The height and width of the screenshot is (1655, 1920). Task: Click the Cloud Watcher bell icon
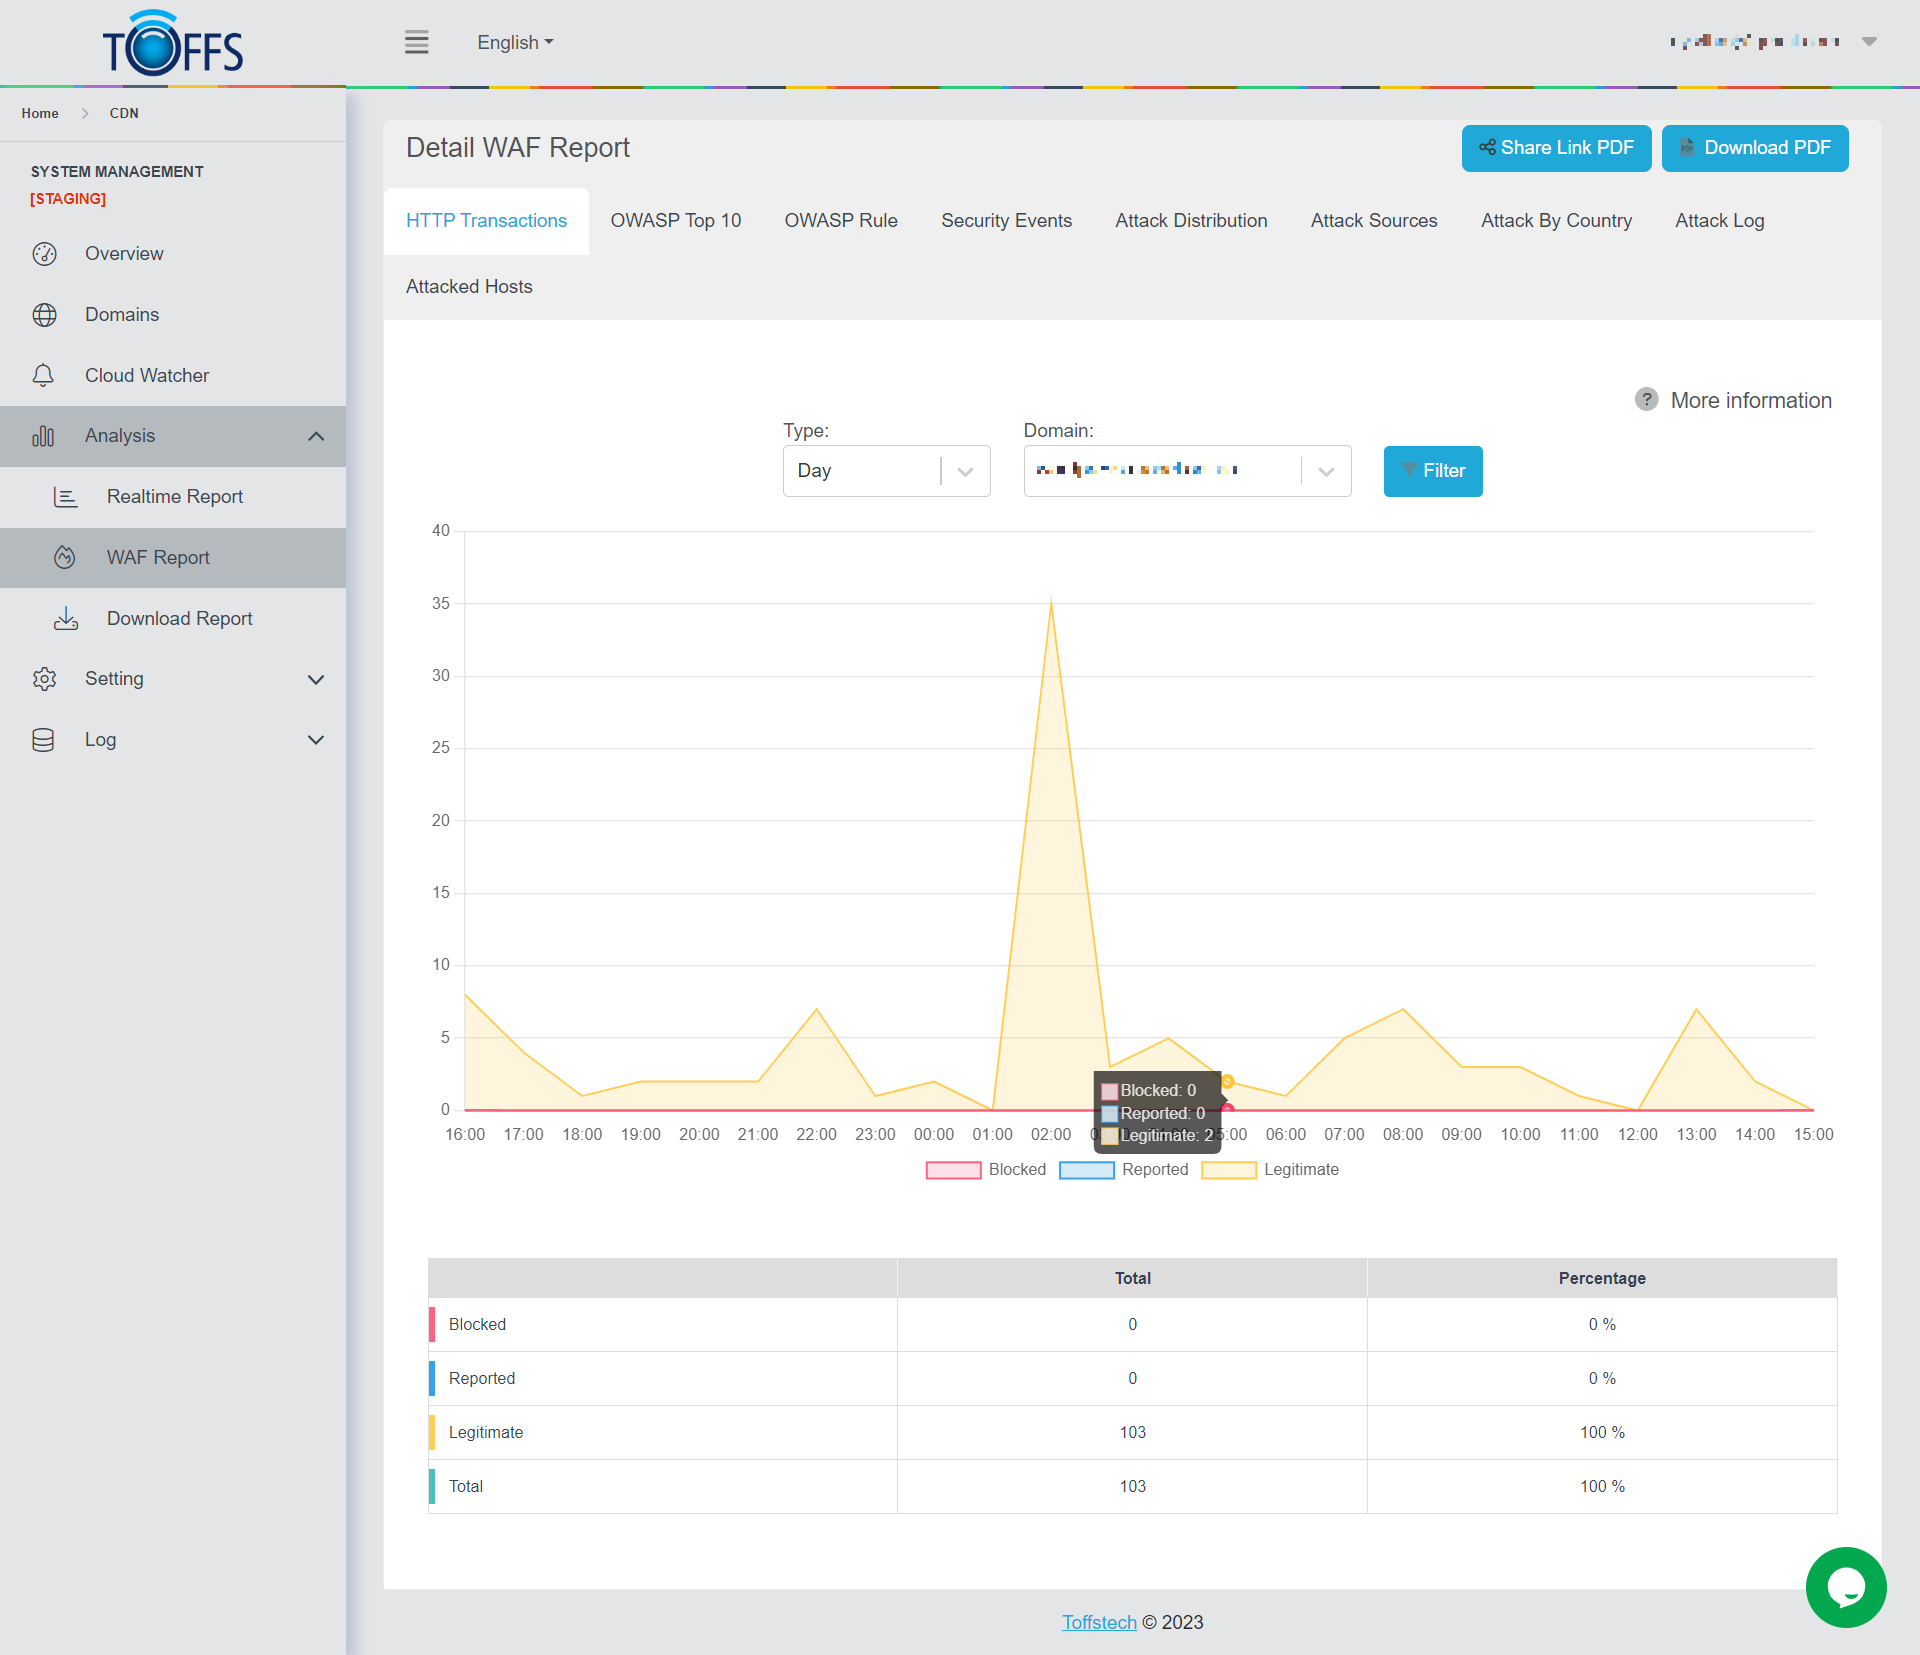pyautogui.click(x=44, y=376)
